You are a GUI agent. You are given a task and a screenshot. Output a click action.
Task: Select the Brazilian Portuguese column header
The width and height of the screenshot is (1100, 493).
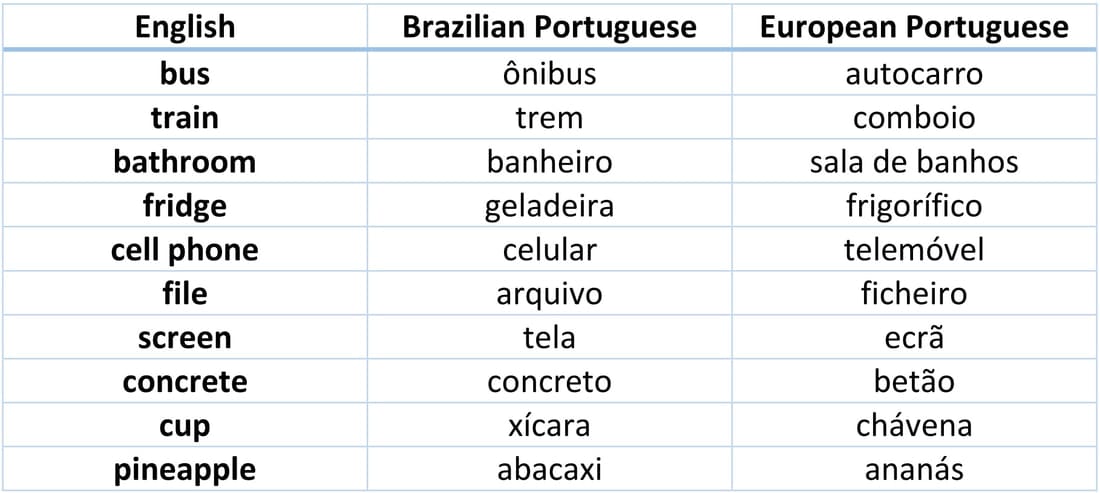(x=549, y=27)
